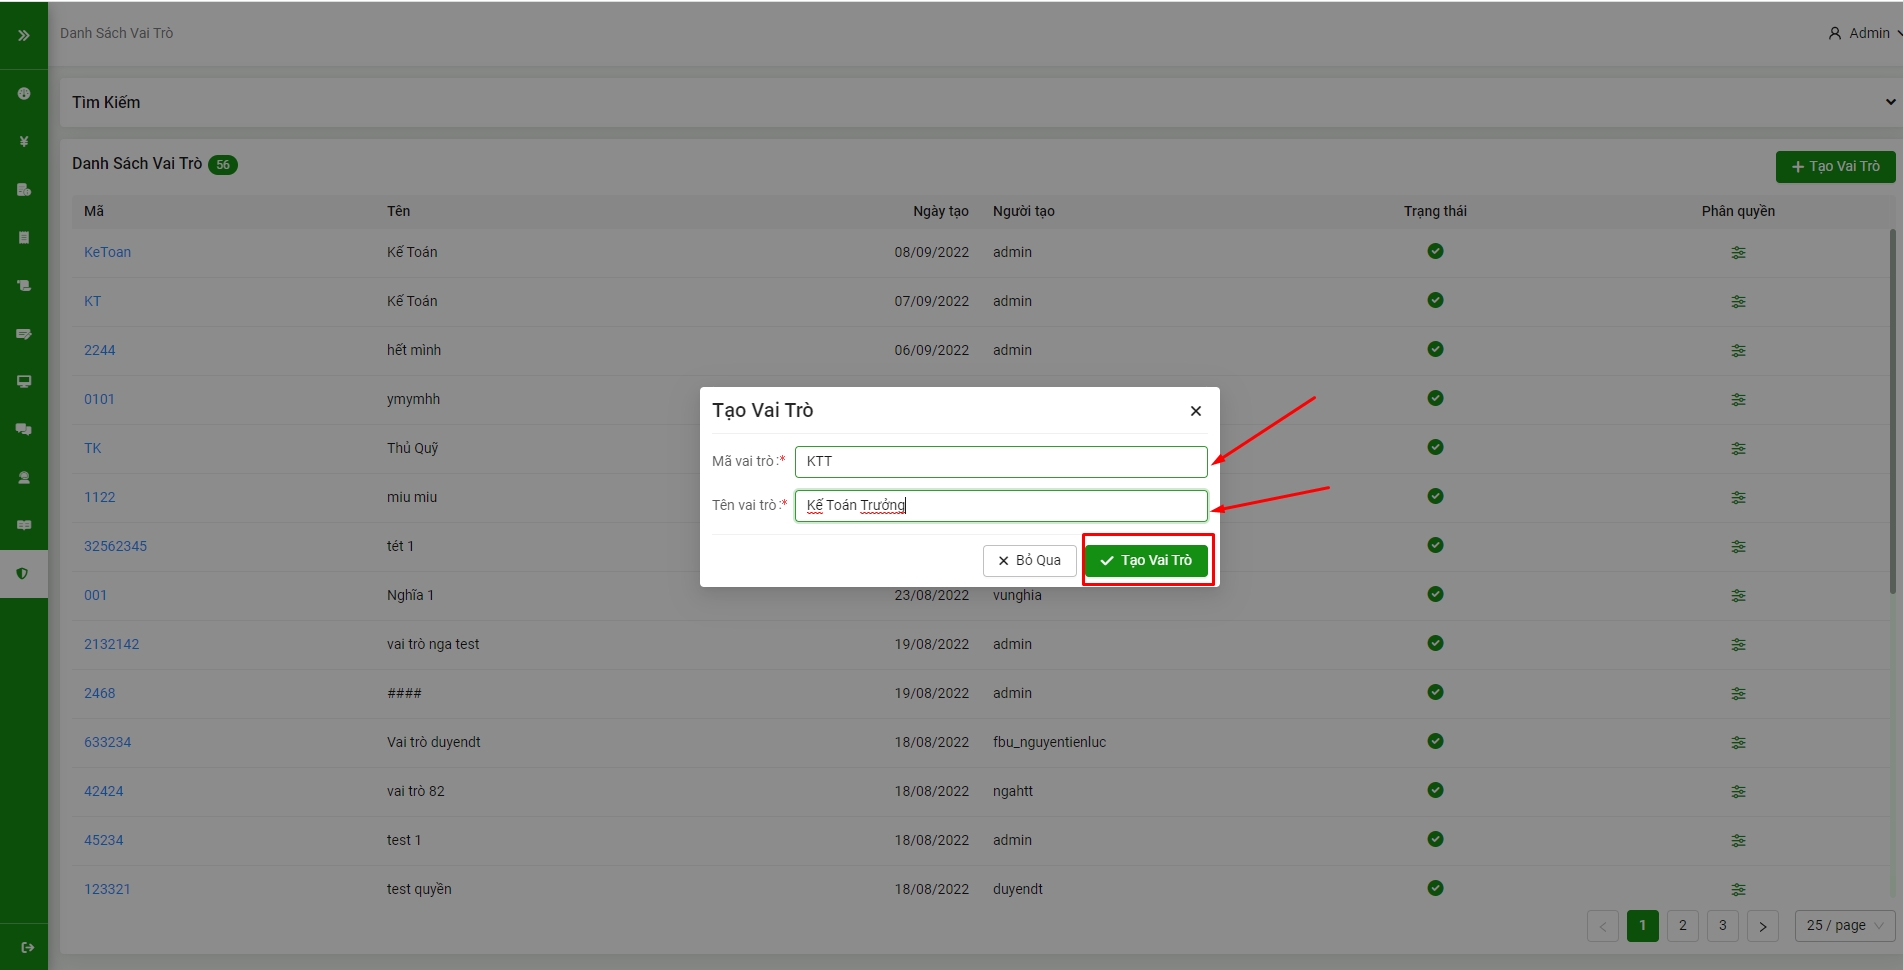Toggle status checkmark for role 42424
The width and height of the screenshot is (1903, 970).
(1435, 790)
